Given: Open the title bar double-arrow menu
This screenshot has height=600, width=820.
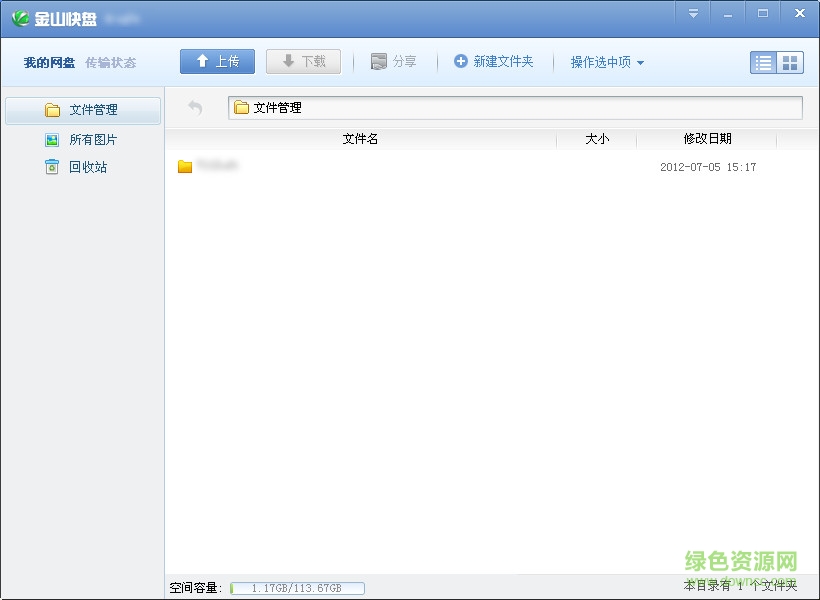Looking at the screenshot, I should click(693, 14).
